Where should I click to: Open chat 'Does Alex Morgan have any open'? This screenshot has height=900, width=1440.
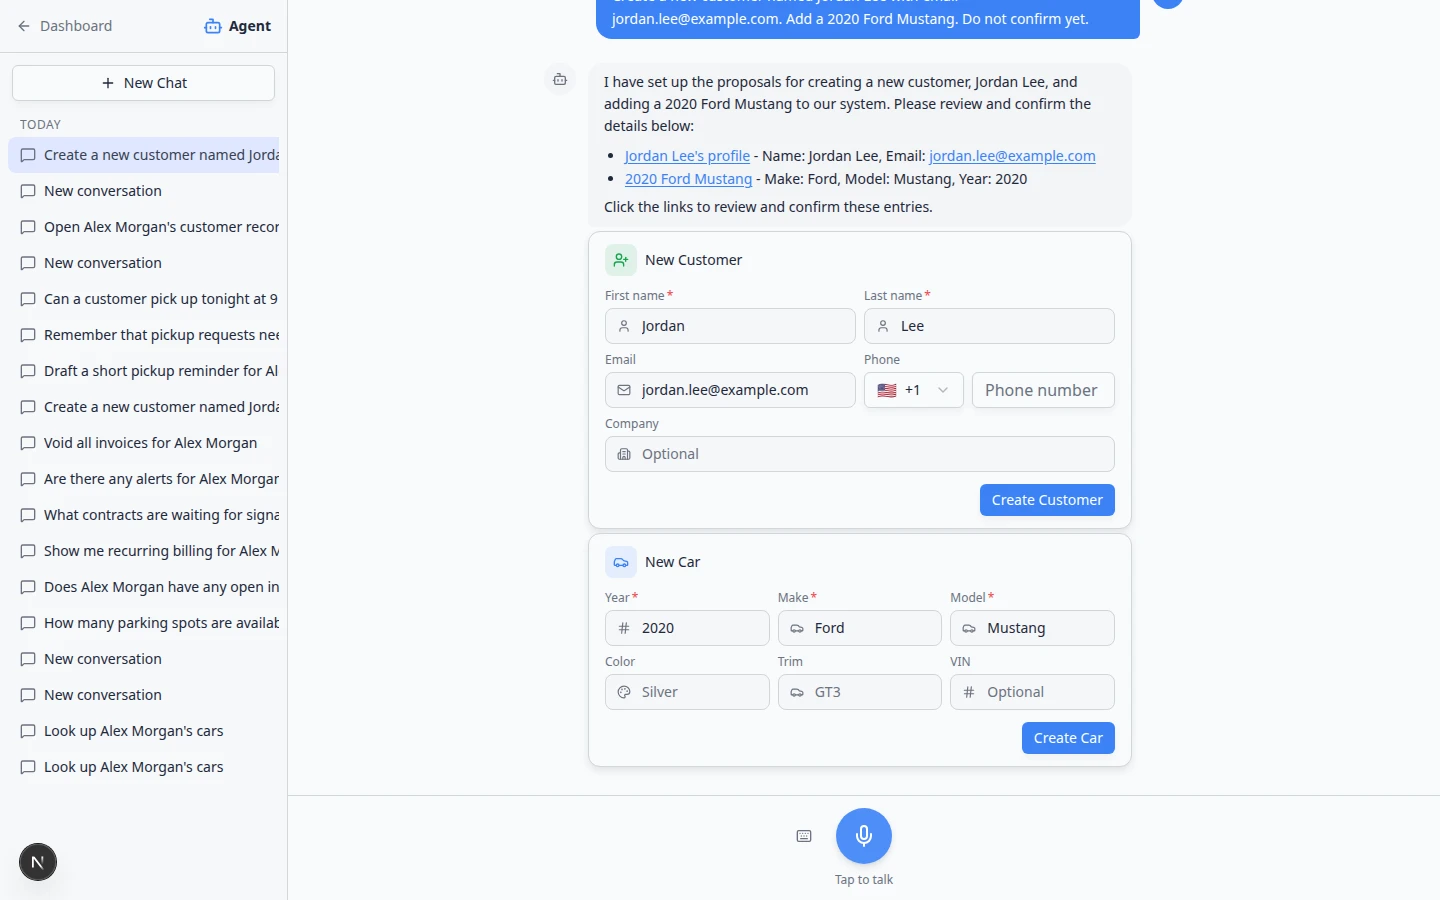click(144, 587)
